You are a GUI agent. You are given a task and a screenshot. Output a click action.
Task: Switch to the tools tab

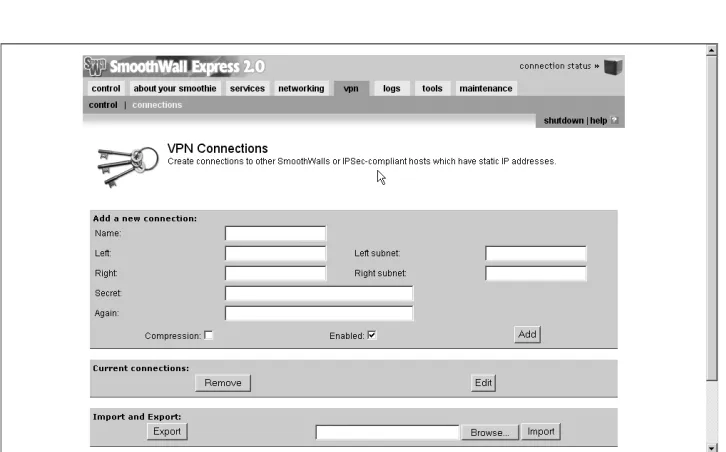pyautogui.click(x=432, y=88)
